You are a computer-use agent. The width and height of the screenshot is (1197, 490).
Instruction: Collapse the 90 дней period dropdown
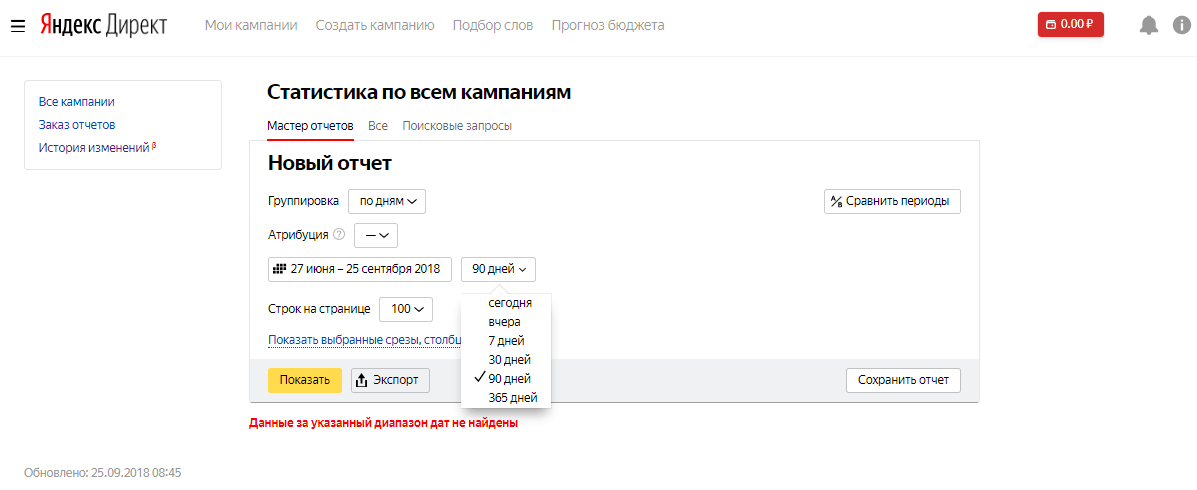click(x=498, y=269)
